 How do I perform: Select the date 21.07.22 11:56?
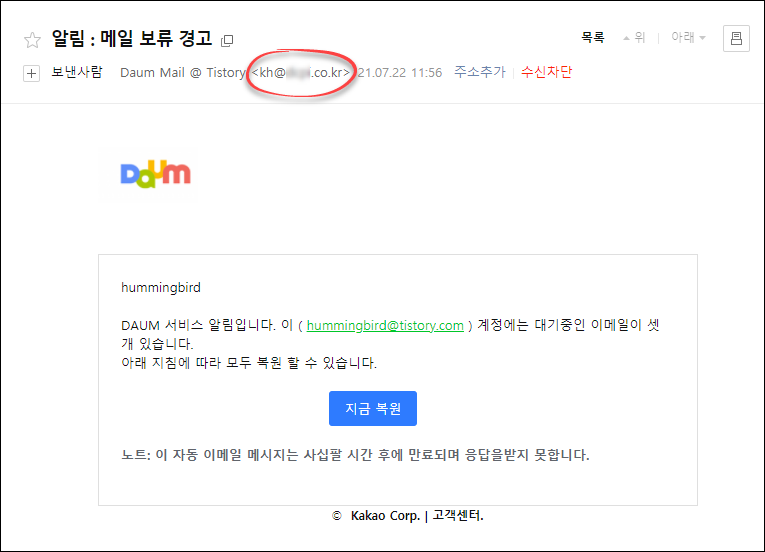tap(400, 73)
